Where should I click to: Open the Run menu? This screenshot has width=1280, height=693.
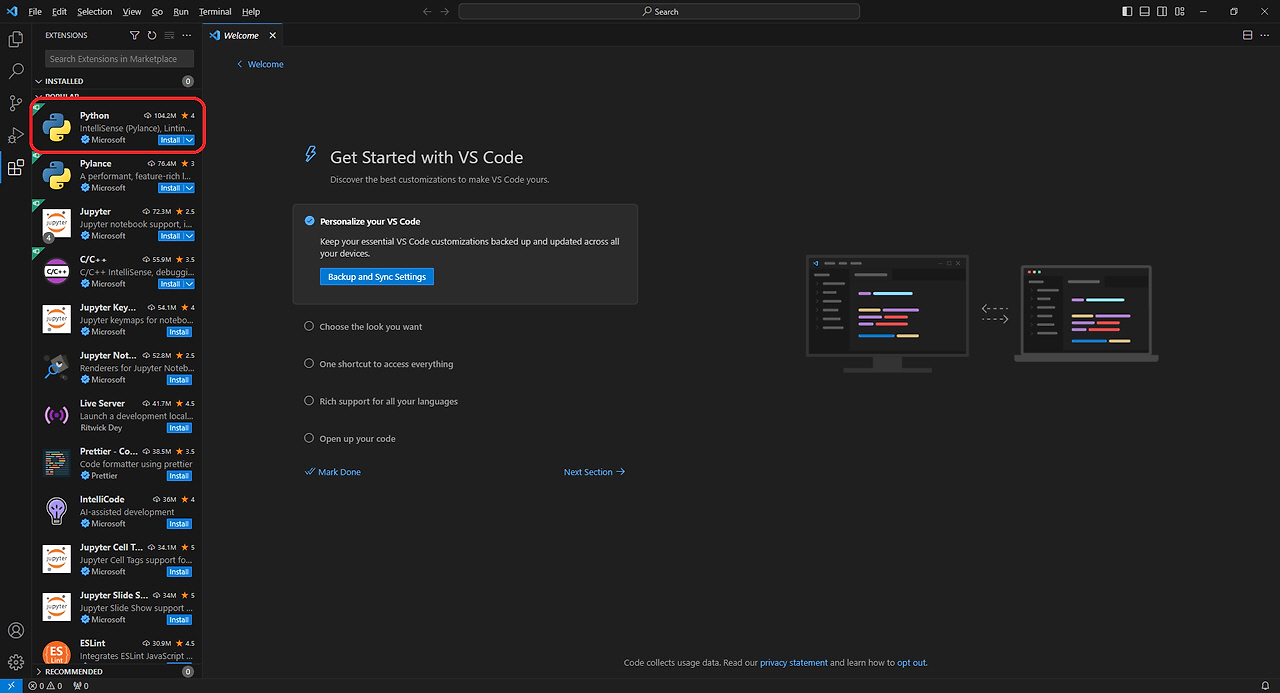(181, 11)
